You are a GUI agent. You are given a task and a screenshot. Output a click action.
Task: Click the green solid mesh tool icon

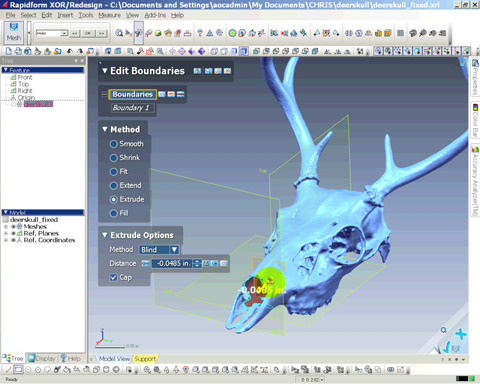pos(158,33)
